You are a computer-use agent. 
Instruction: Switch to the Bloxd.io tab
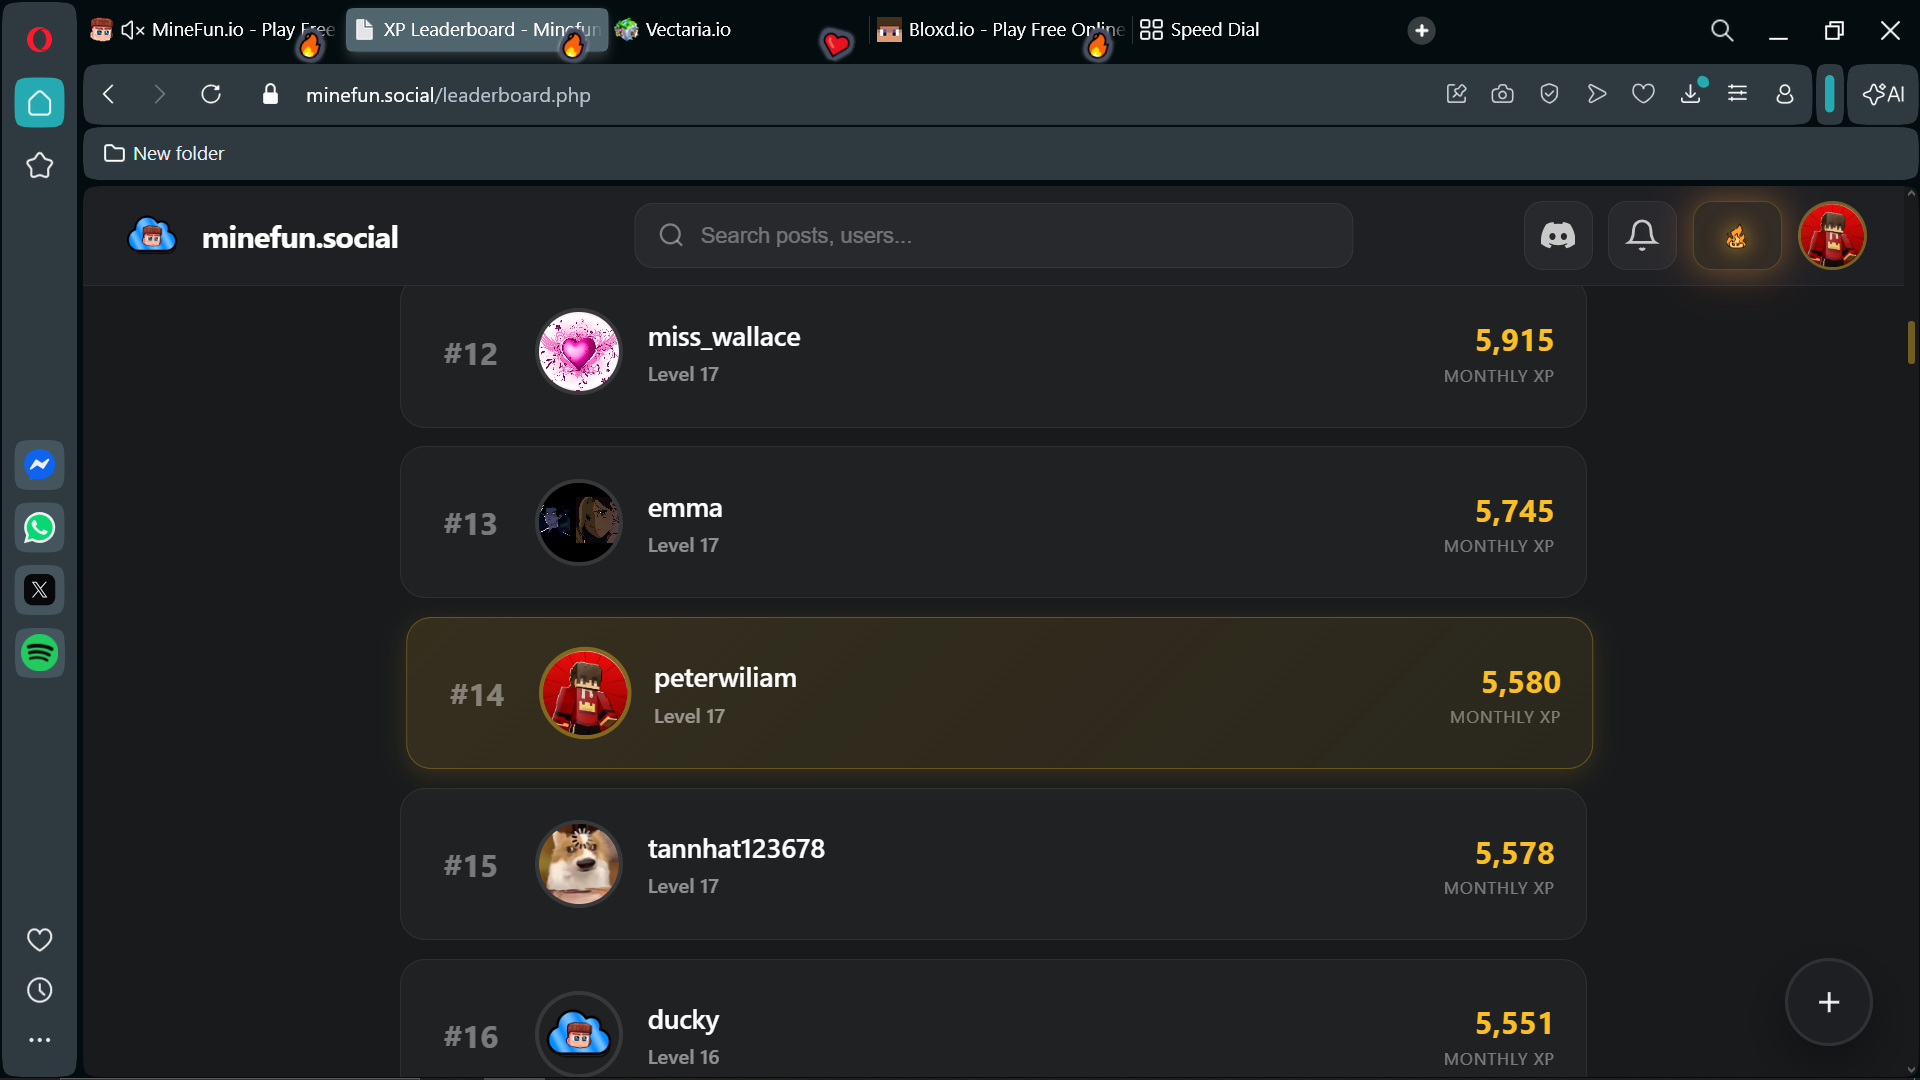[x=1000, y=30]
